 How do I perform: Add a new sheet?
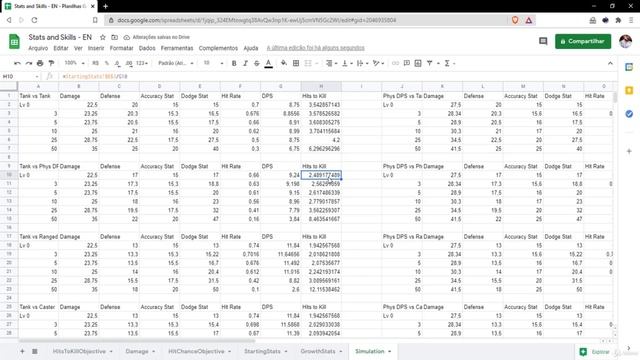[x=22, y=351]
